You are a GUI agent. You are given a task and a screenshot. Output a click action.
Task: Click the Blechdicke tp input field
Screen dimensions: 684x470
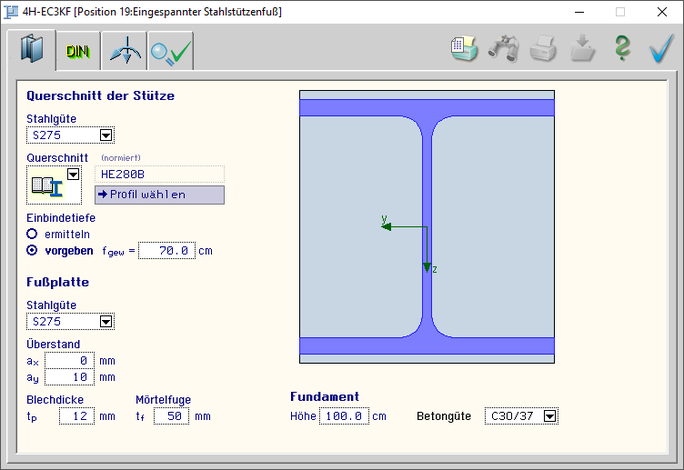[75, 416]
